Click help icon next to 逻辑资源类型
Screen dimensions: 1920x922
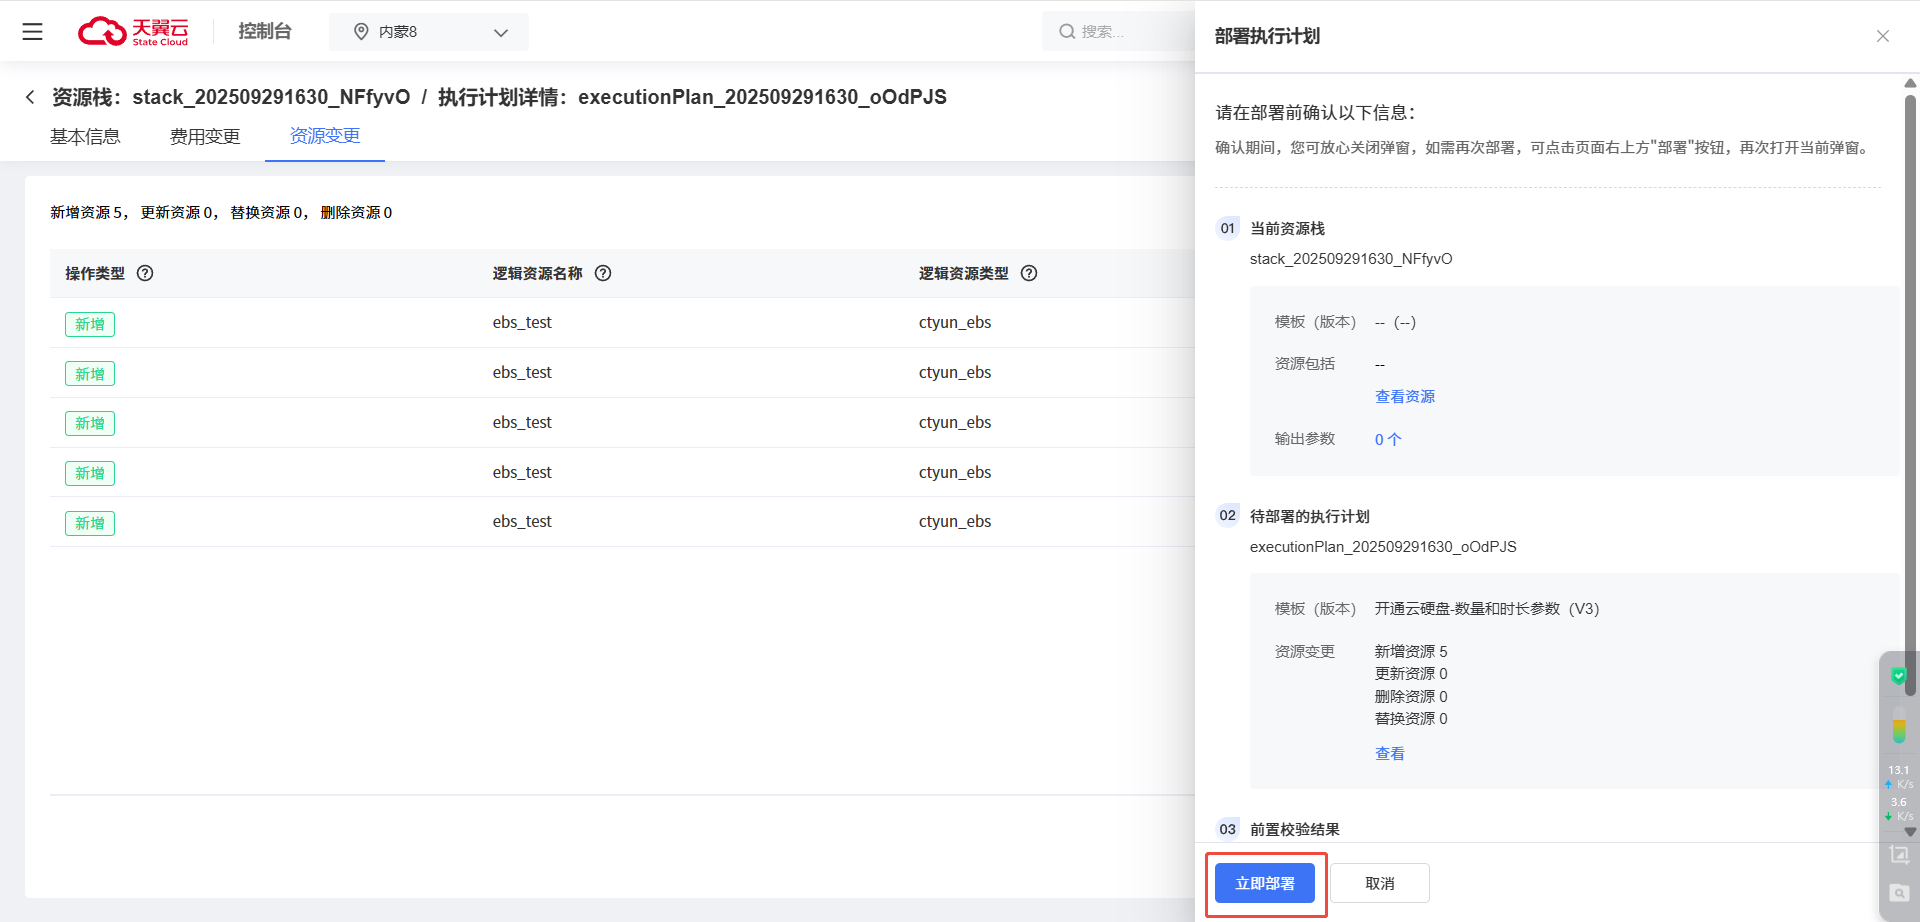(x=1029, y=273)
